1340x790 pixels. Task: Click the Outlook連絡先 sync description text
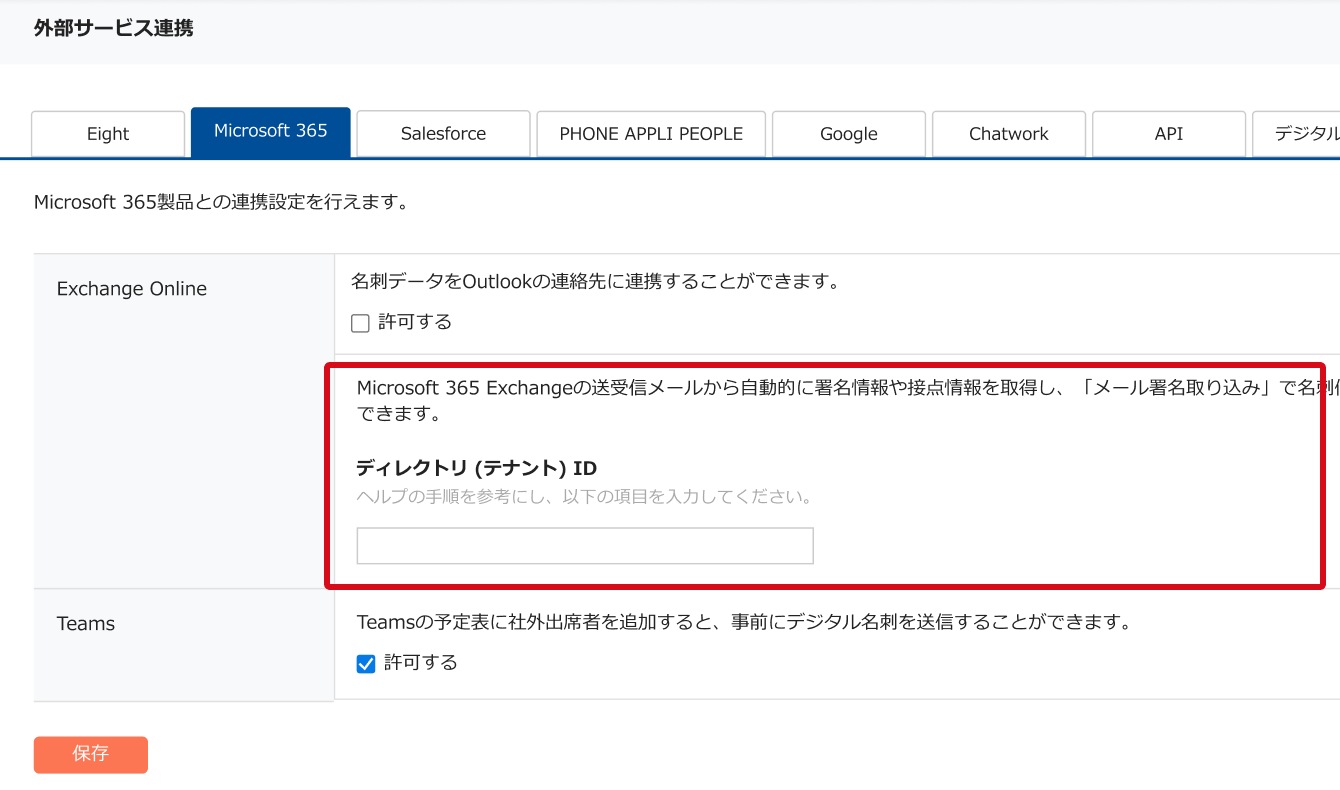tap(594, 282)
